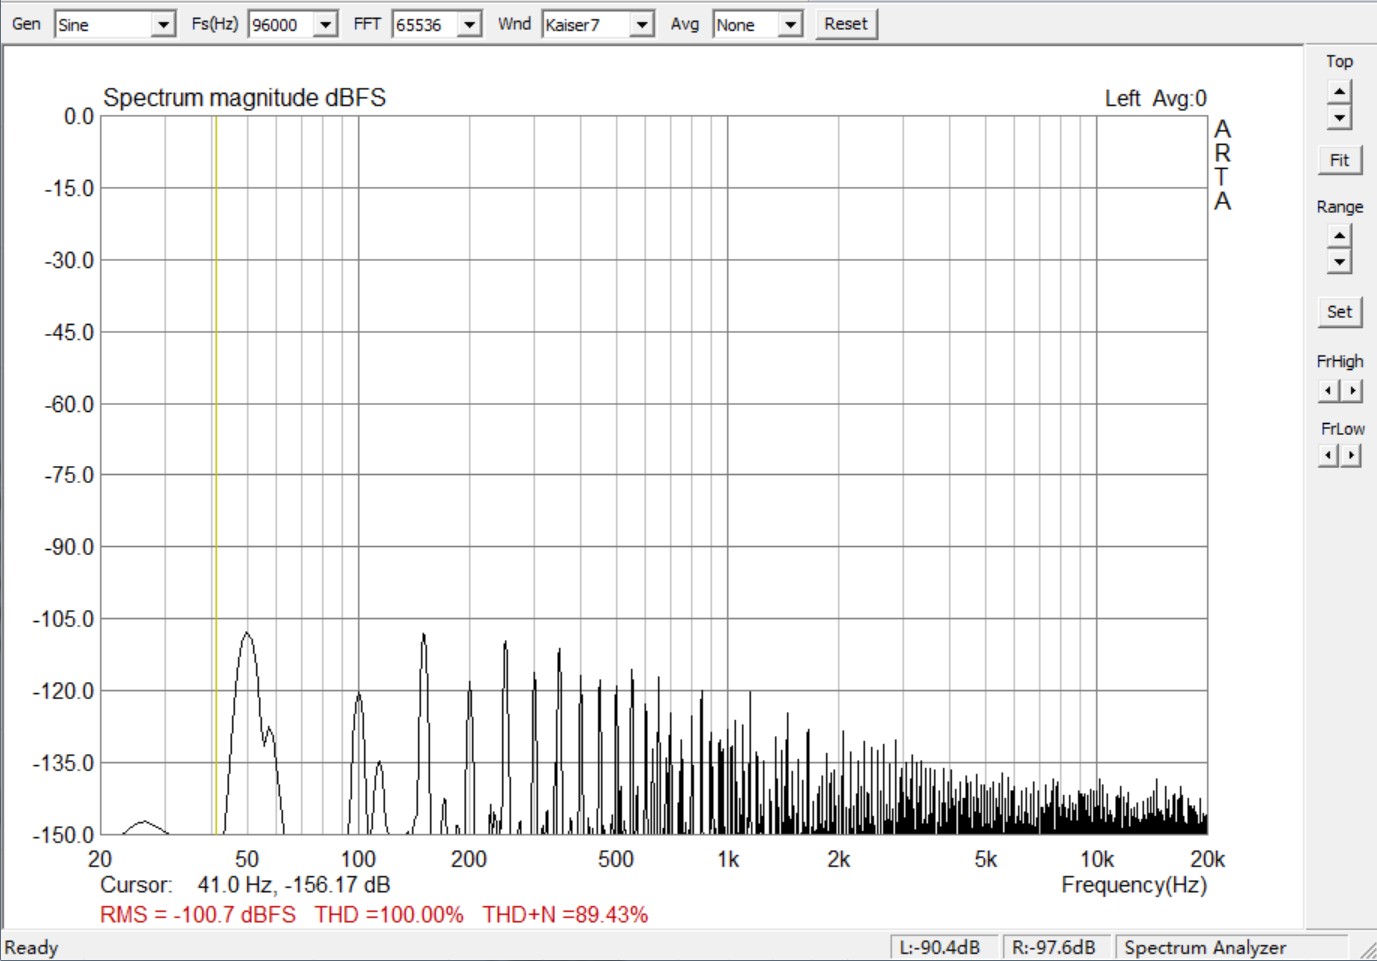
Task: Expand the FFT size dropdown
Action: pyautogui.click(x=469, y=25)
